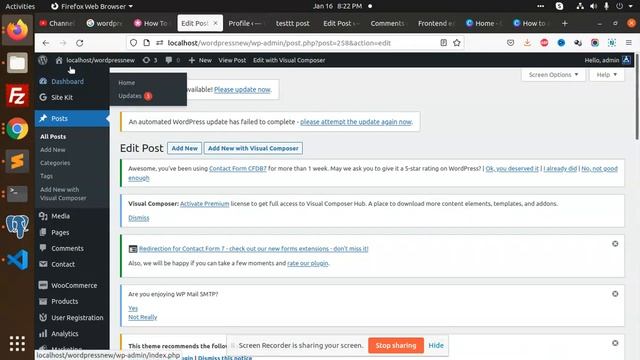The height and width of the screenshot is (360, 640).
Task: Click the User Registration sidebar icon
Action: (x=43, y=317)
